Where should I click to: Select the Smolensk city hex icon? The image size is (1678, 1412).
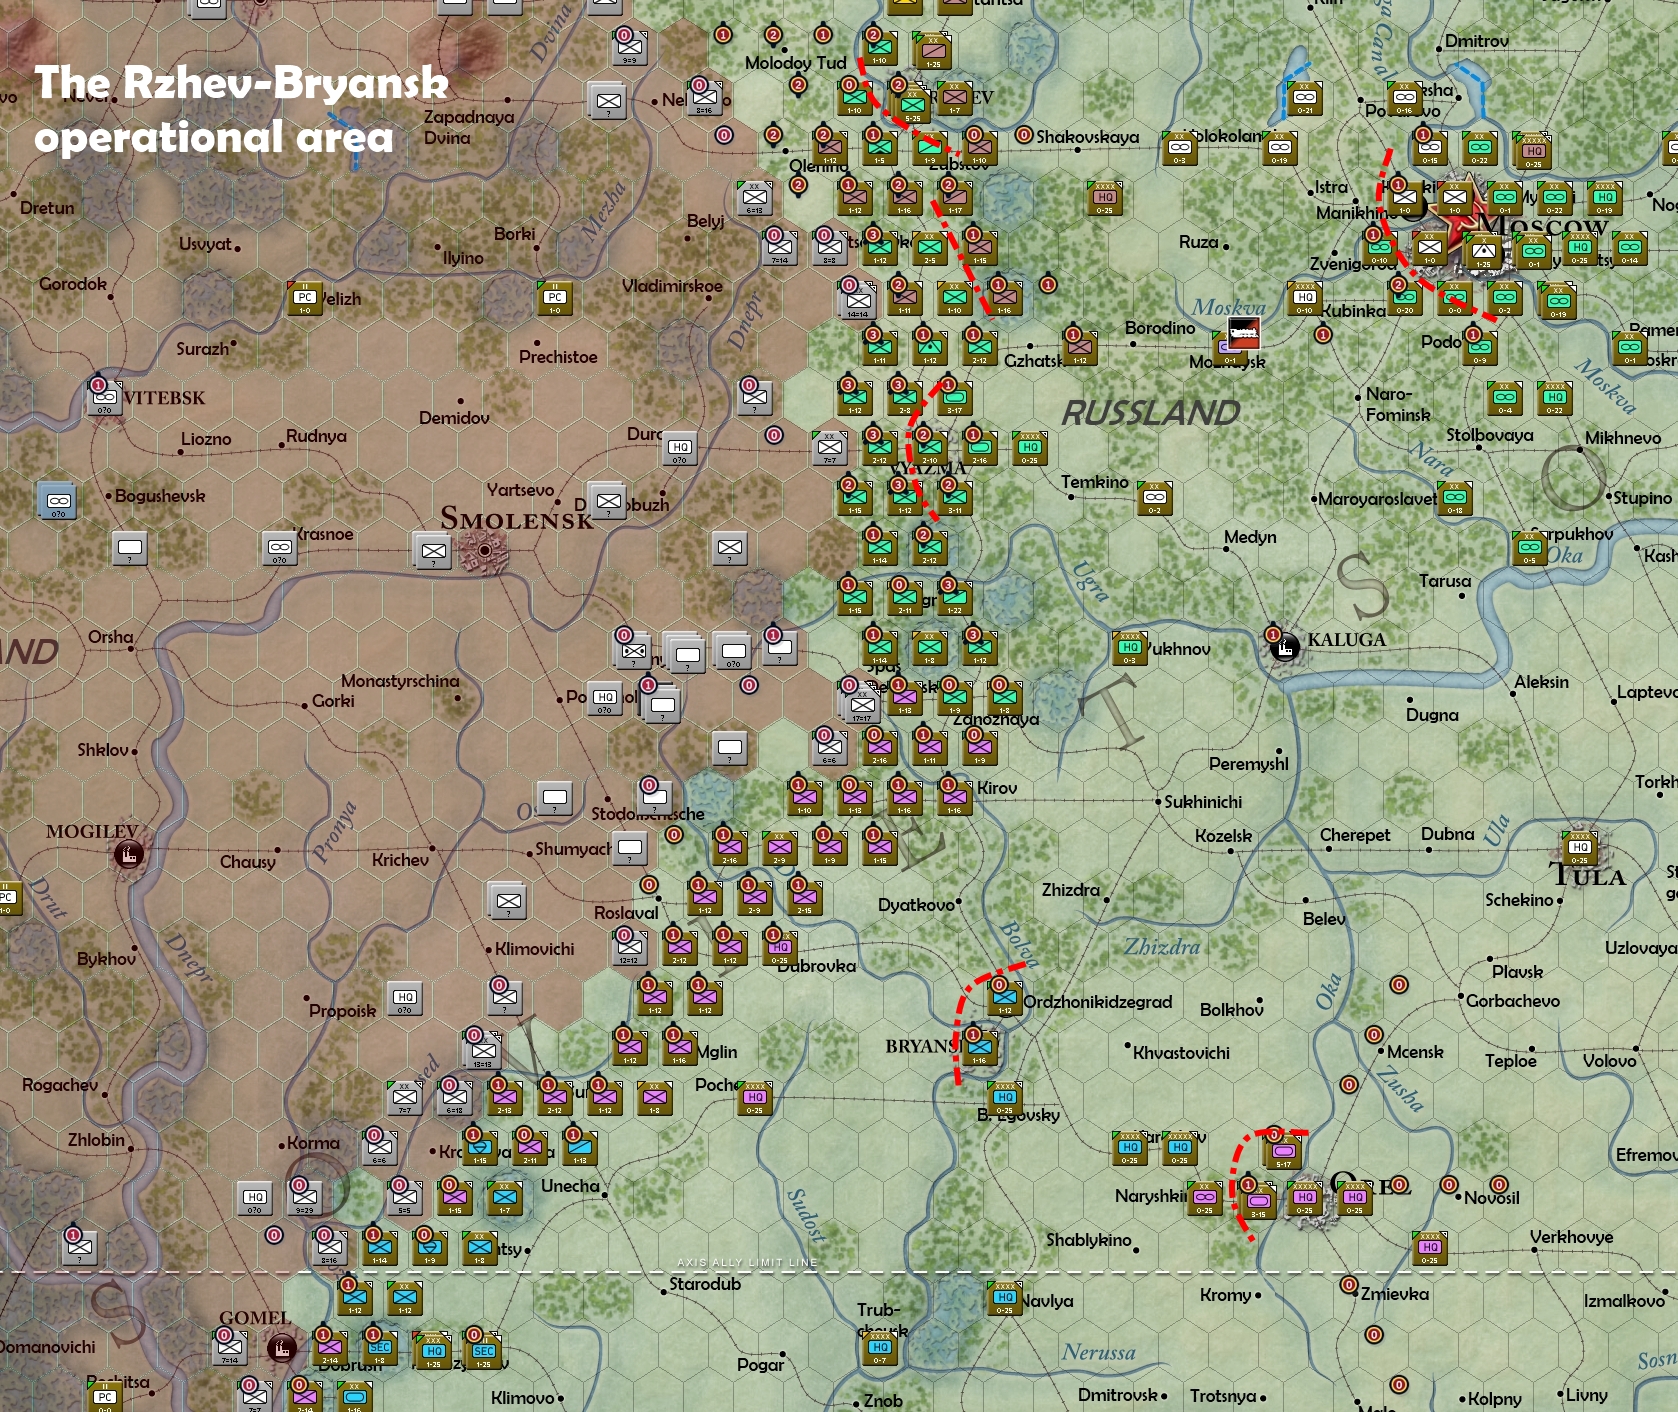pyautogui.click(x=485, y=551)
